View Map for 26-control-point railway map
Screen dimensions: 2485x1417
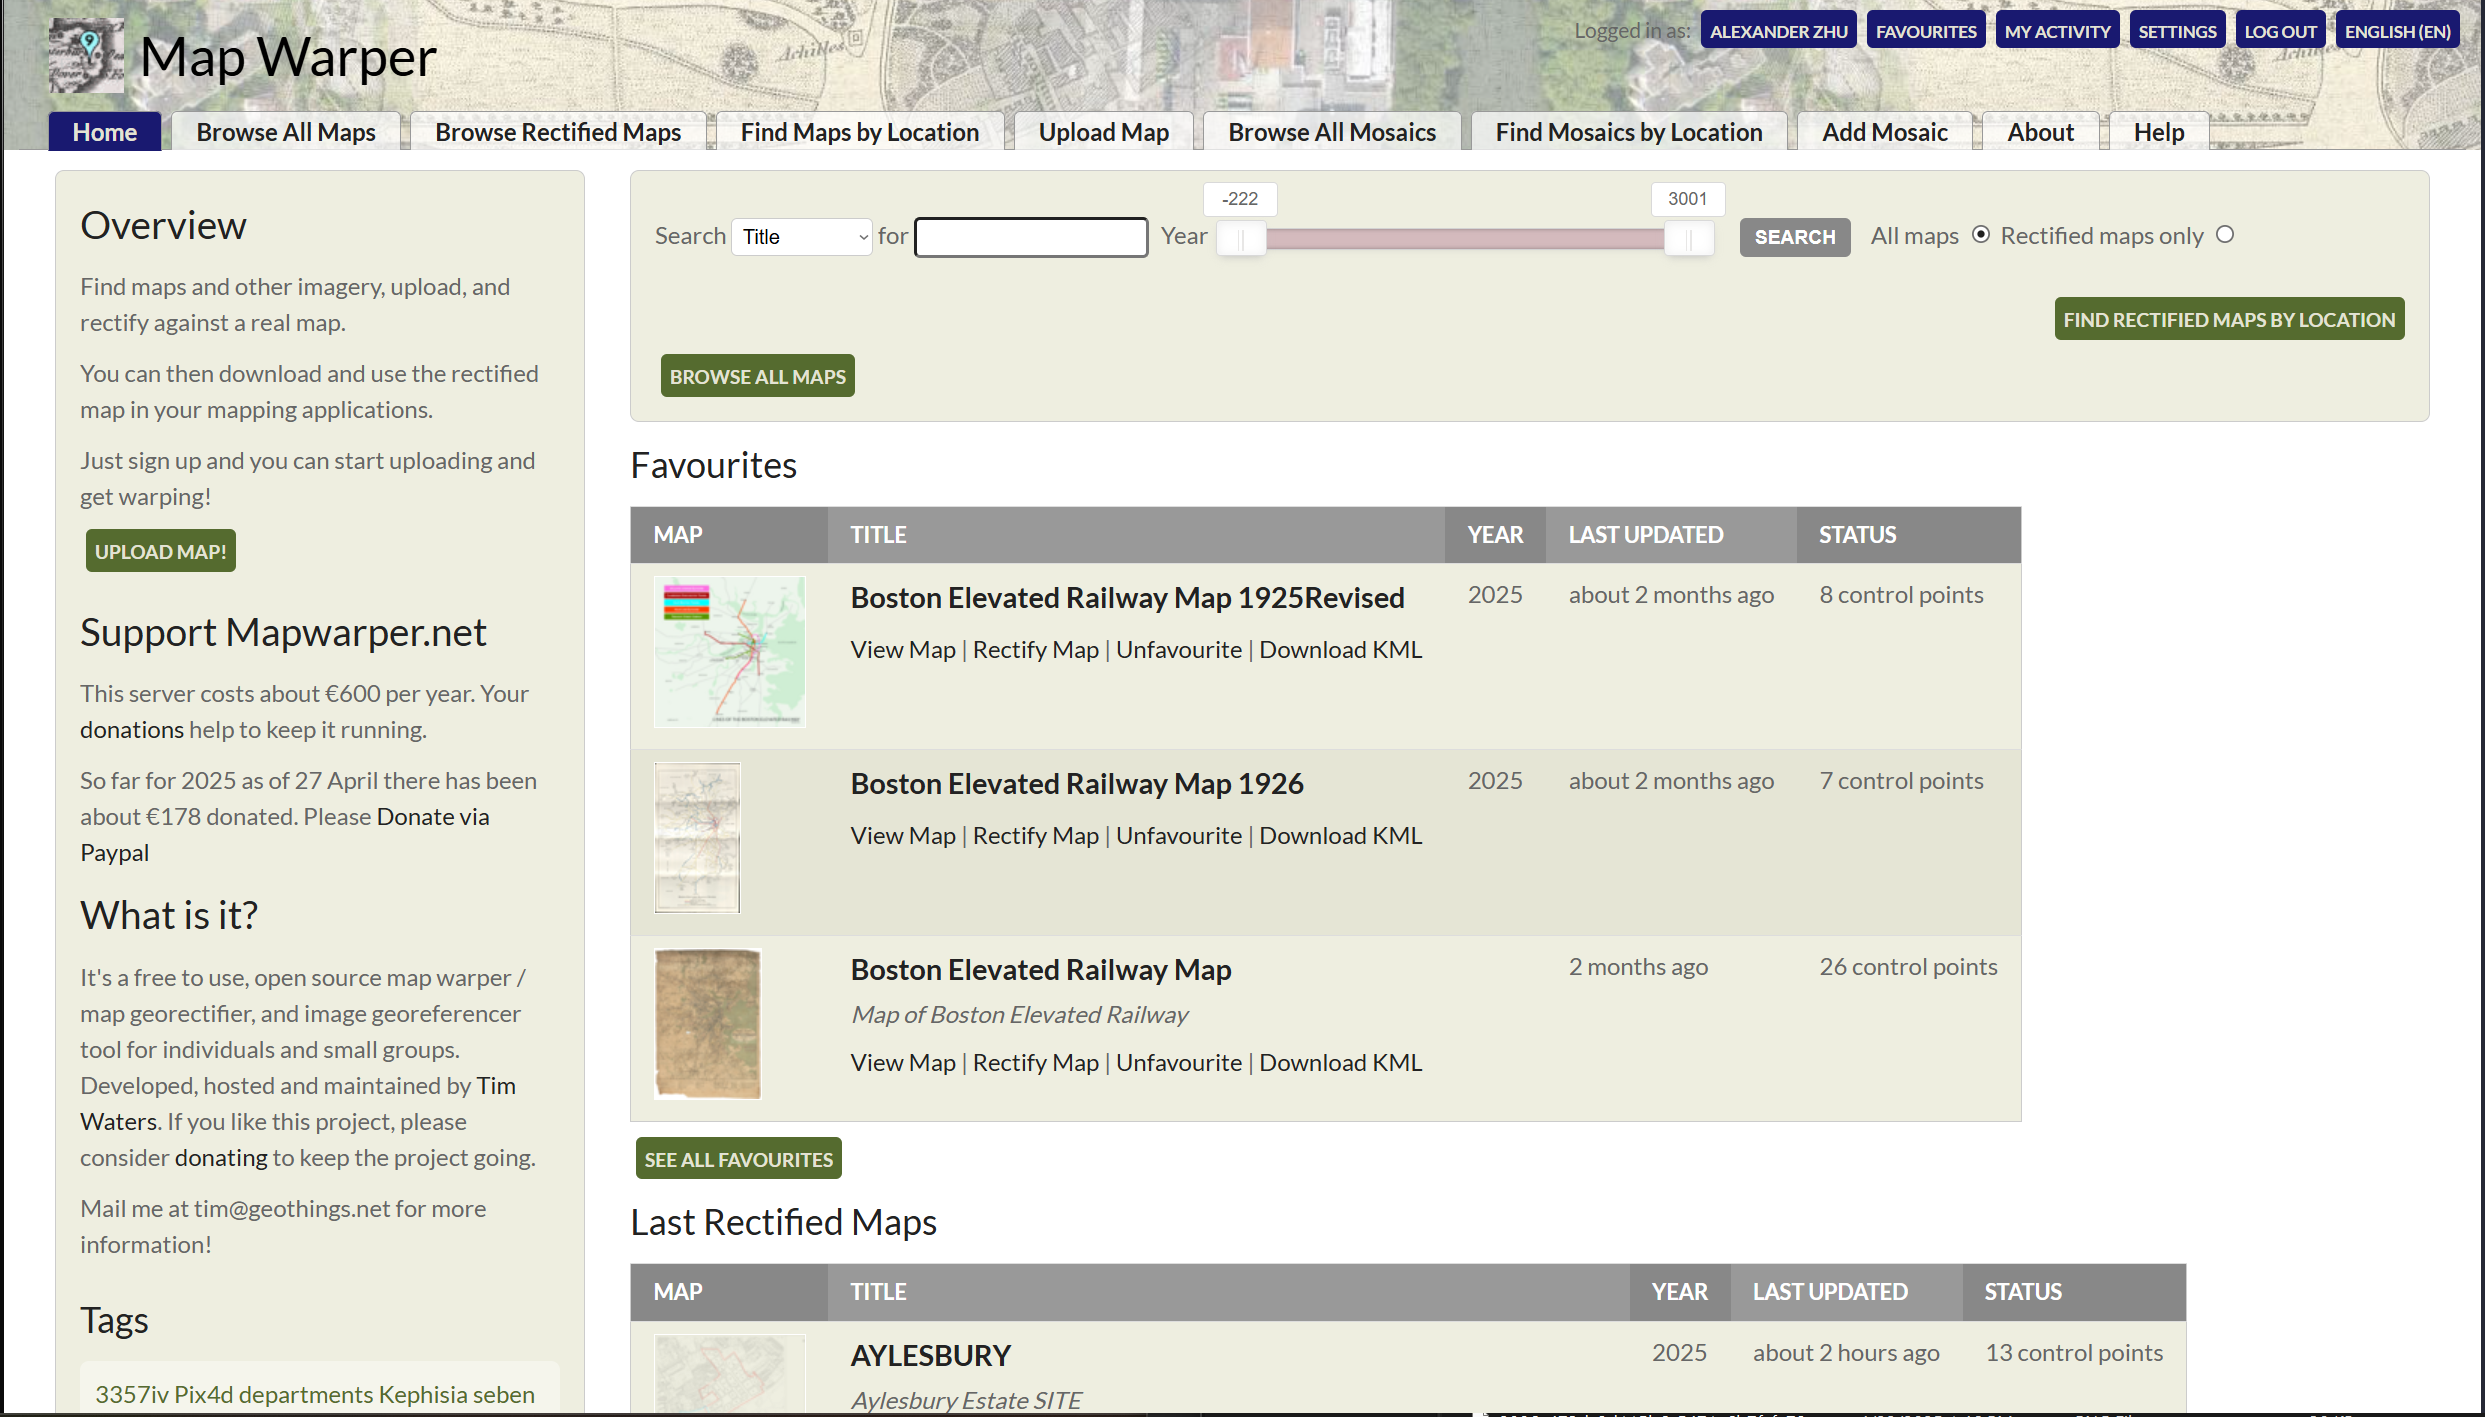(903, 1063)
